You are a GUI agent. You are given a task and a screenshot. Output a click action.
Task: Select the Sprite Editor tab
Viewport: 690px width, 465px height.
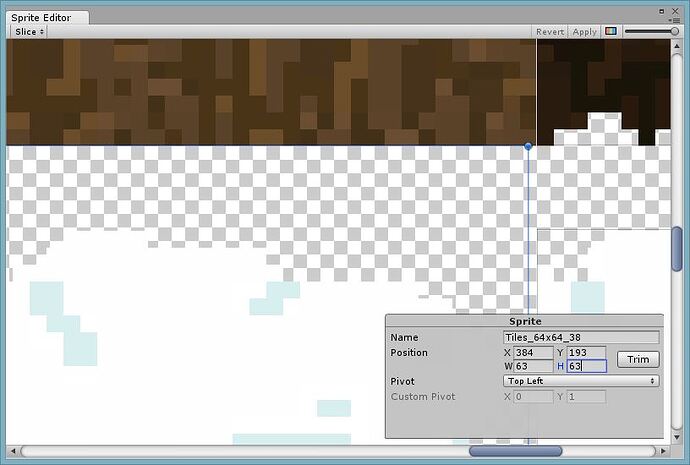(x=47, y=18)
